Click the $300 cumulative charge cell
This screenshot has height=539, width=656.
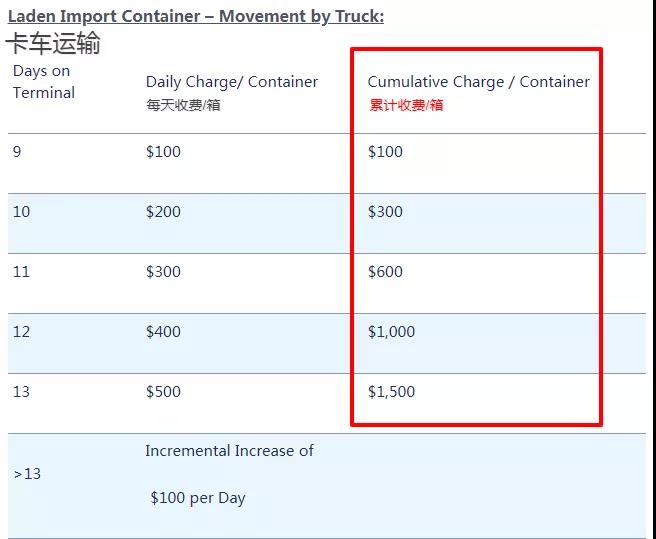(385, 212)
